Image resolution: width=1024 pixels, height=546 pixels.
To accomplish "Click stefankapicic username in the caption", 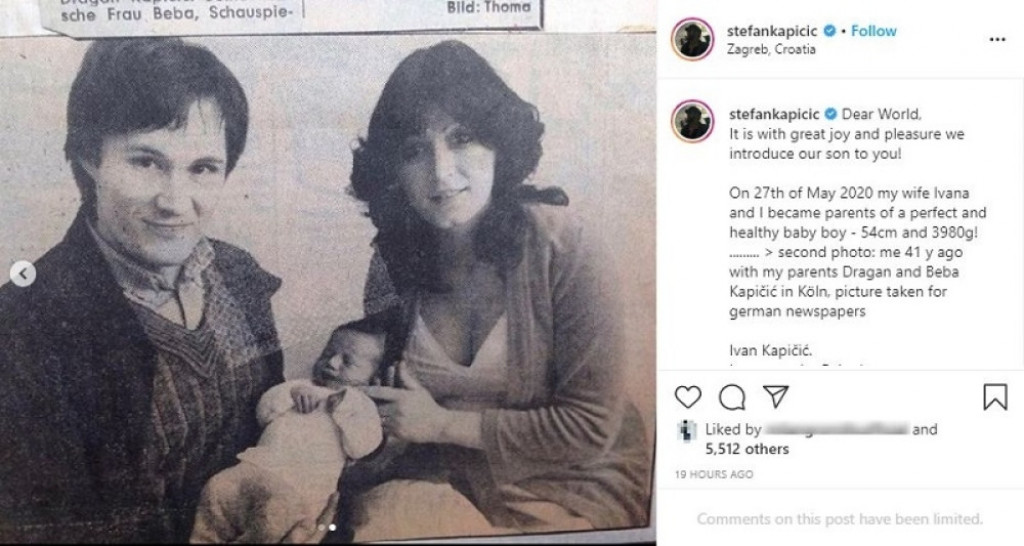I will [x=774, y=114].
